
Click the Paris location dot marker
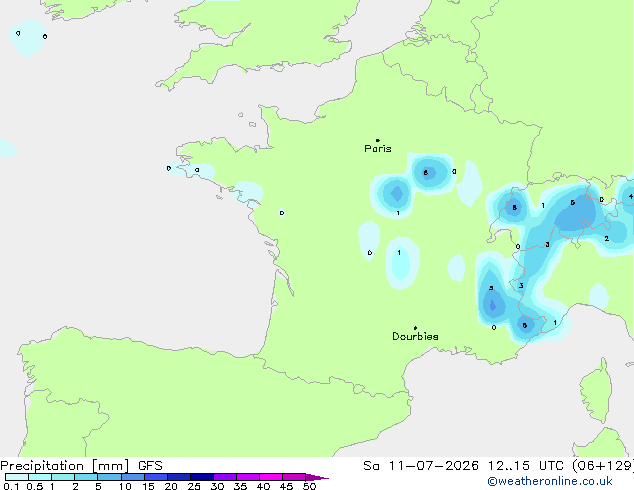click(378, 140)
